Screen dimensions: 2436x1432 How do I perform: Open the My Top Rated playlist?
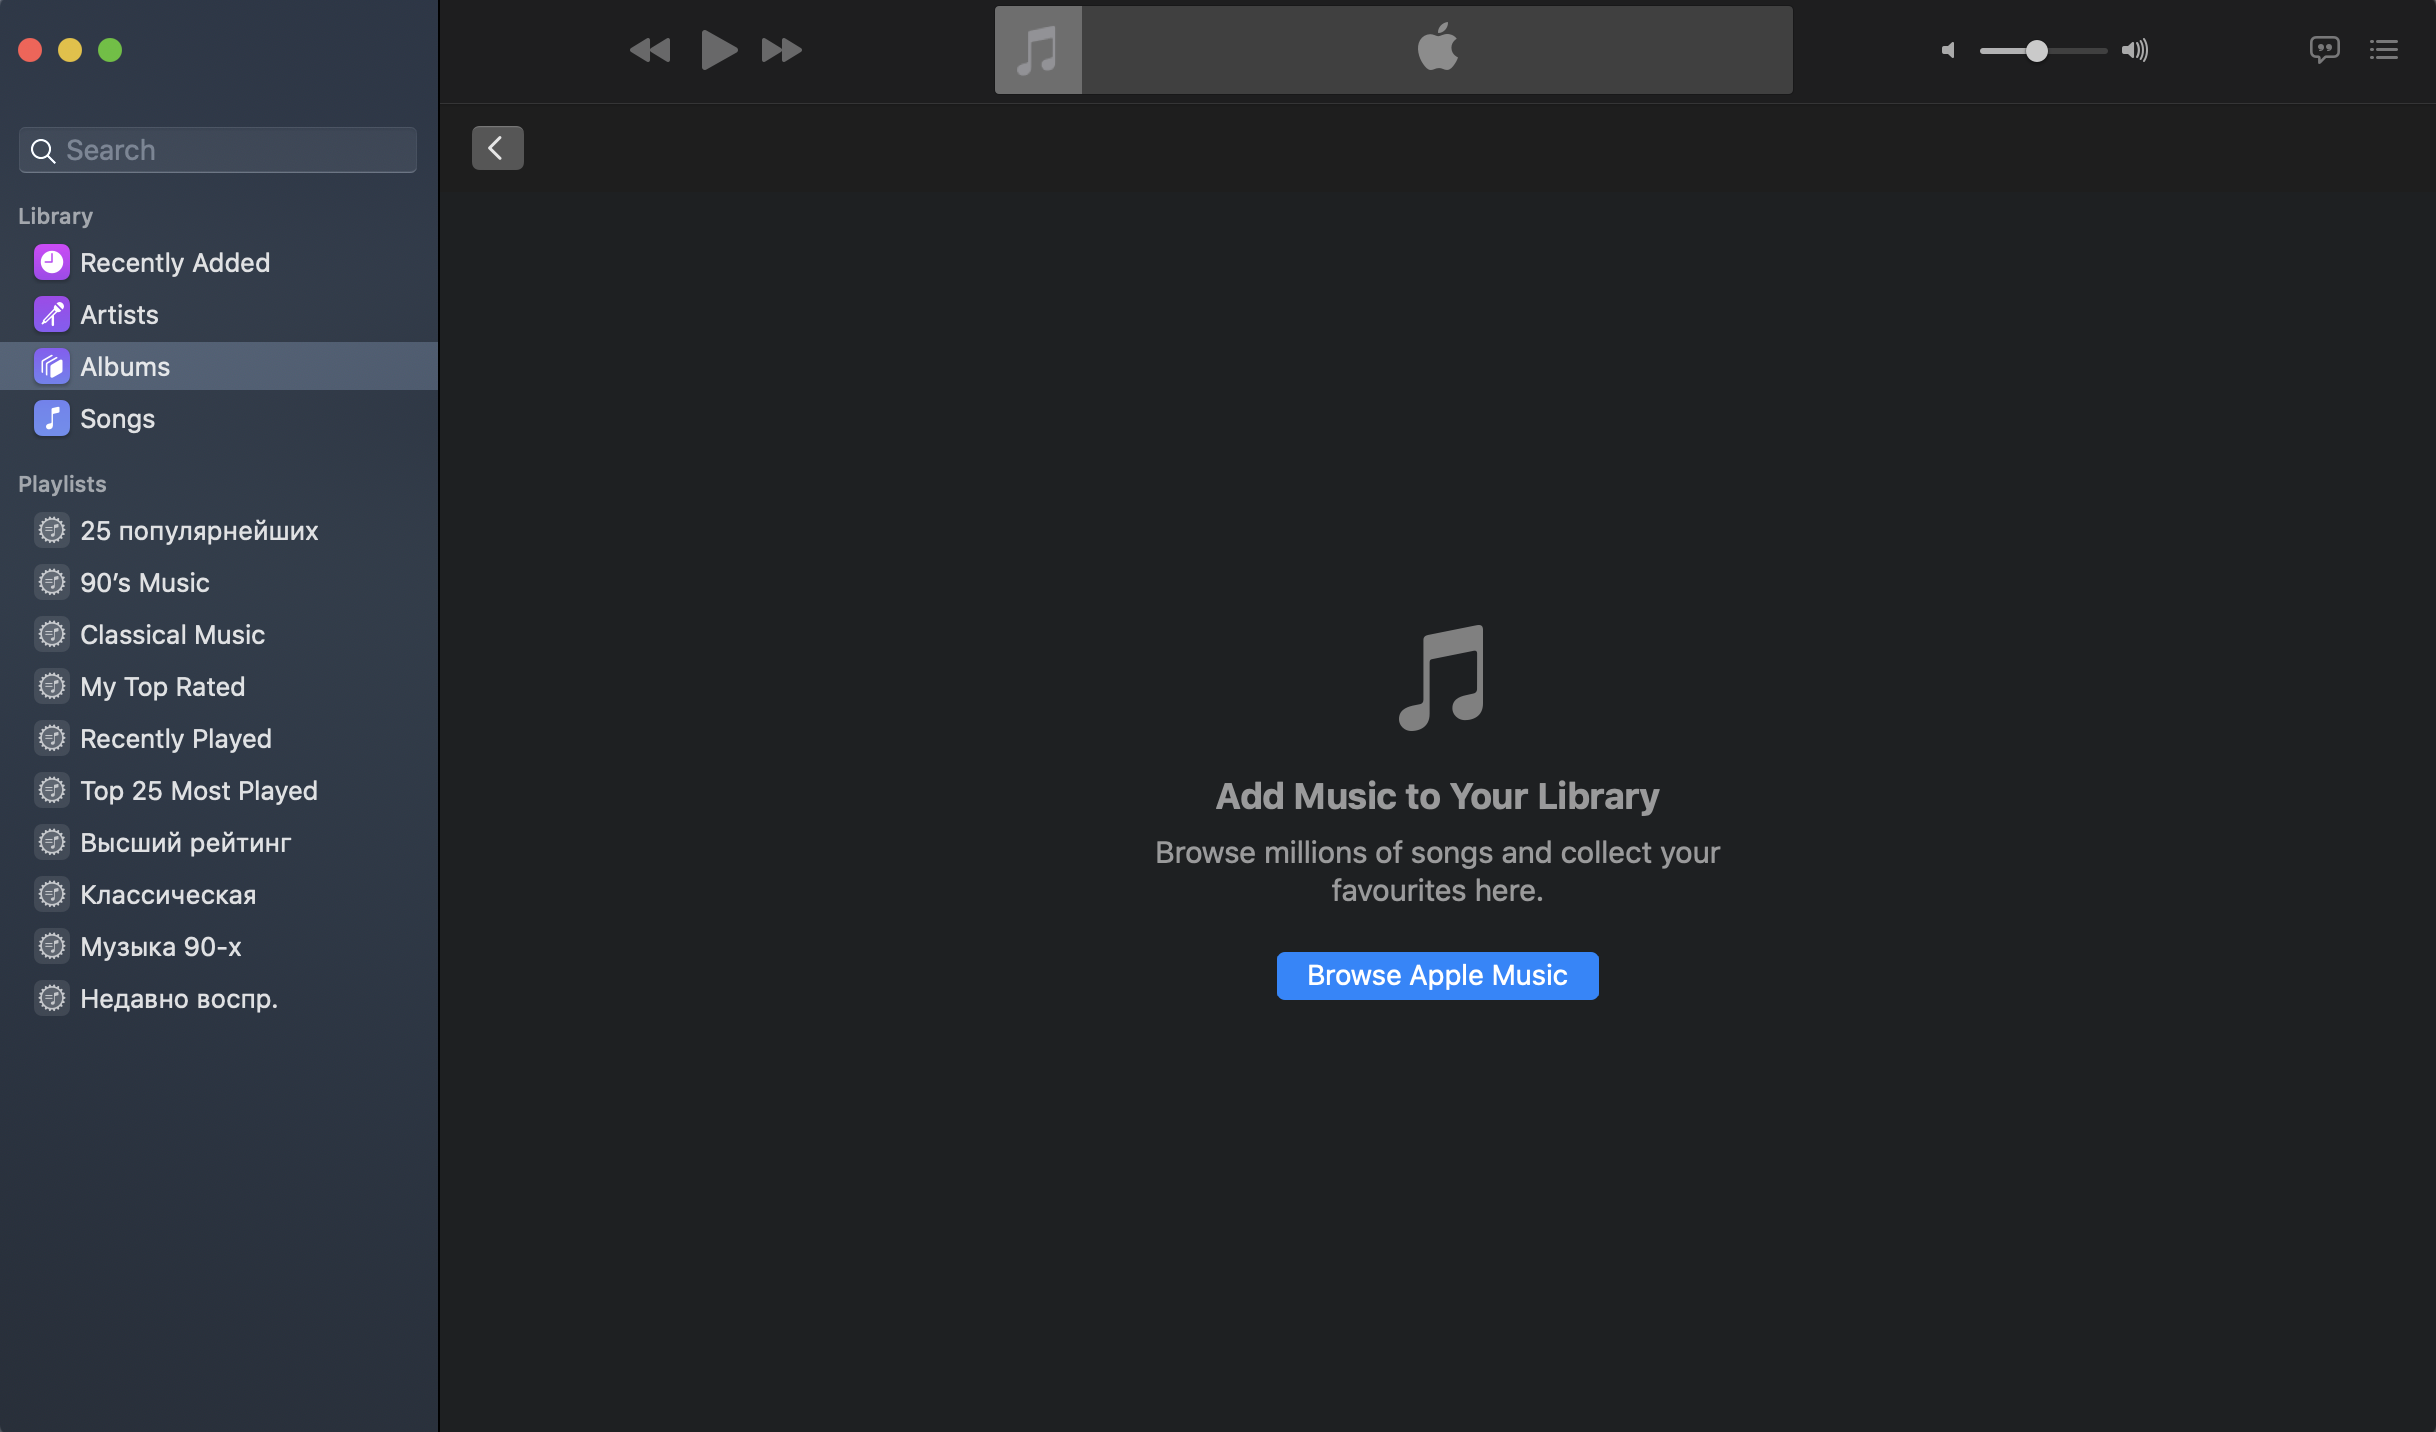162,687
